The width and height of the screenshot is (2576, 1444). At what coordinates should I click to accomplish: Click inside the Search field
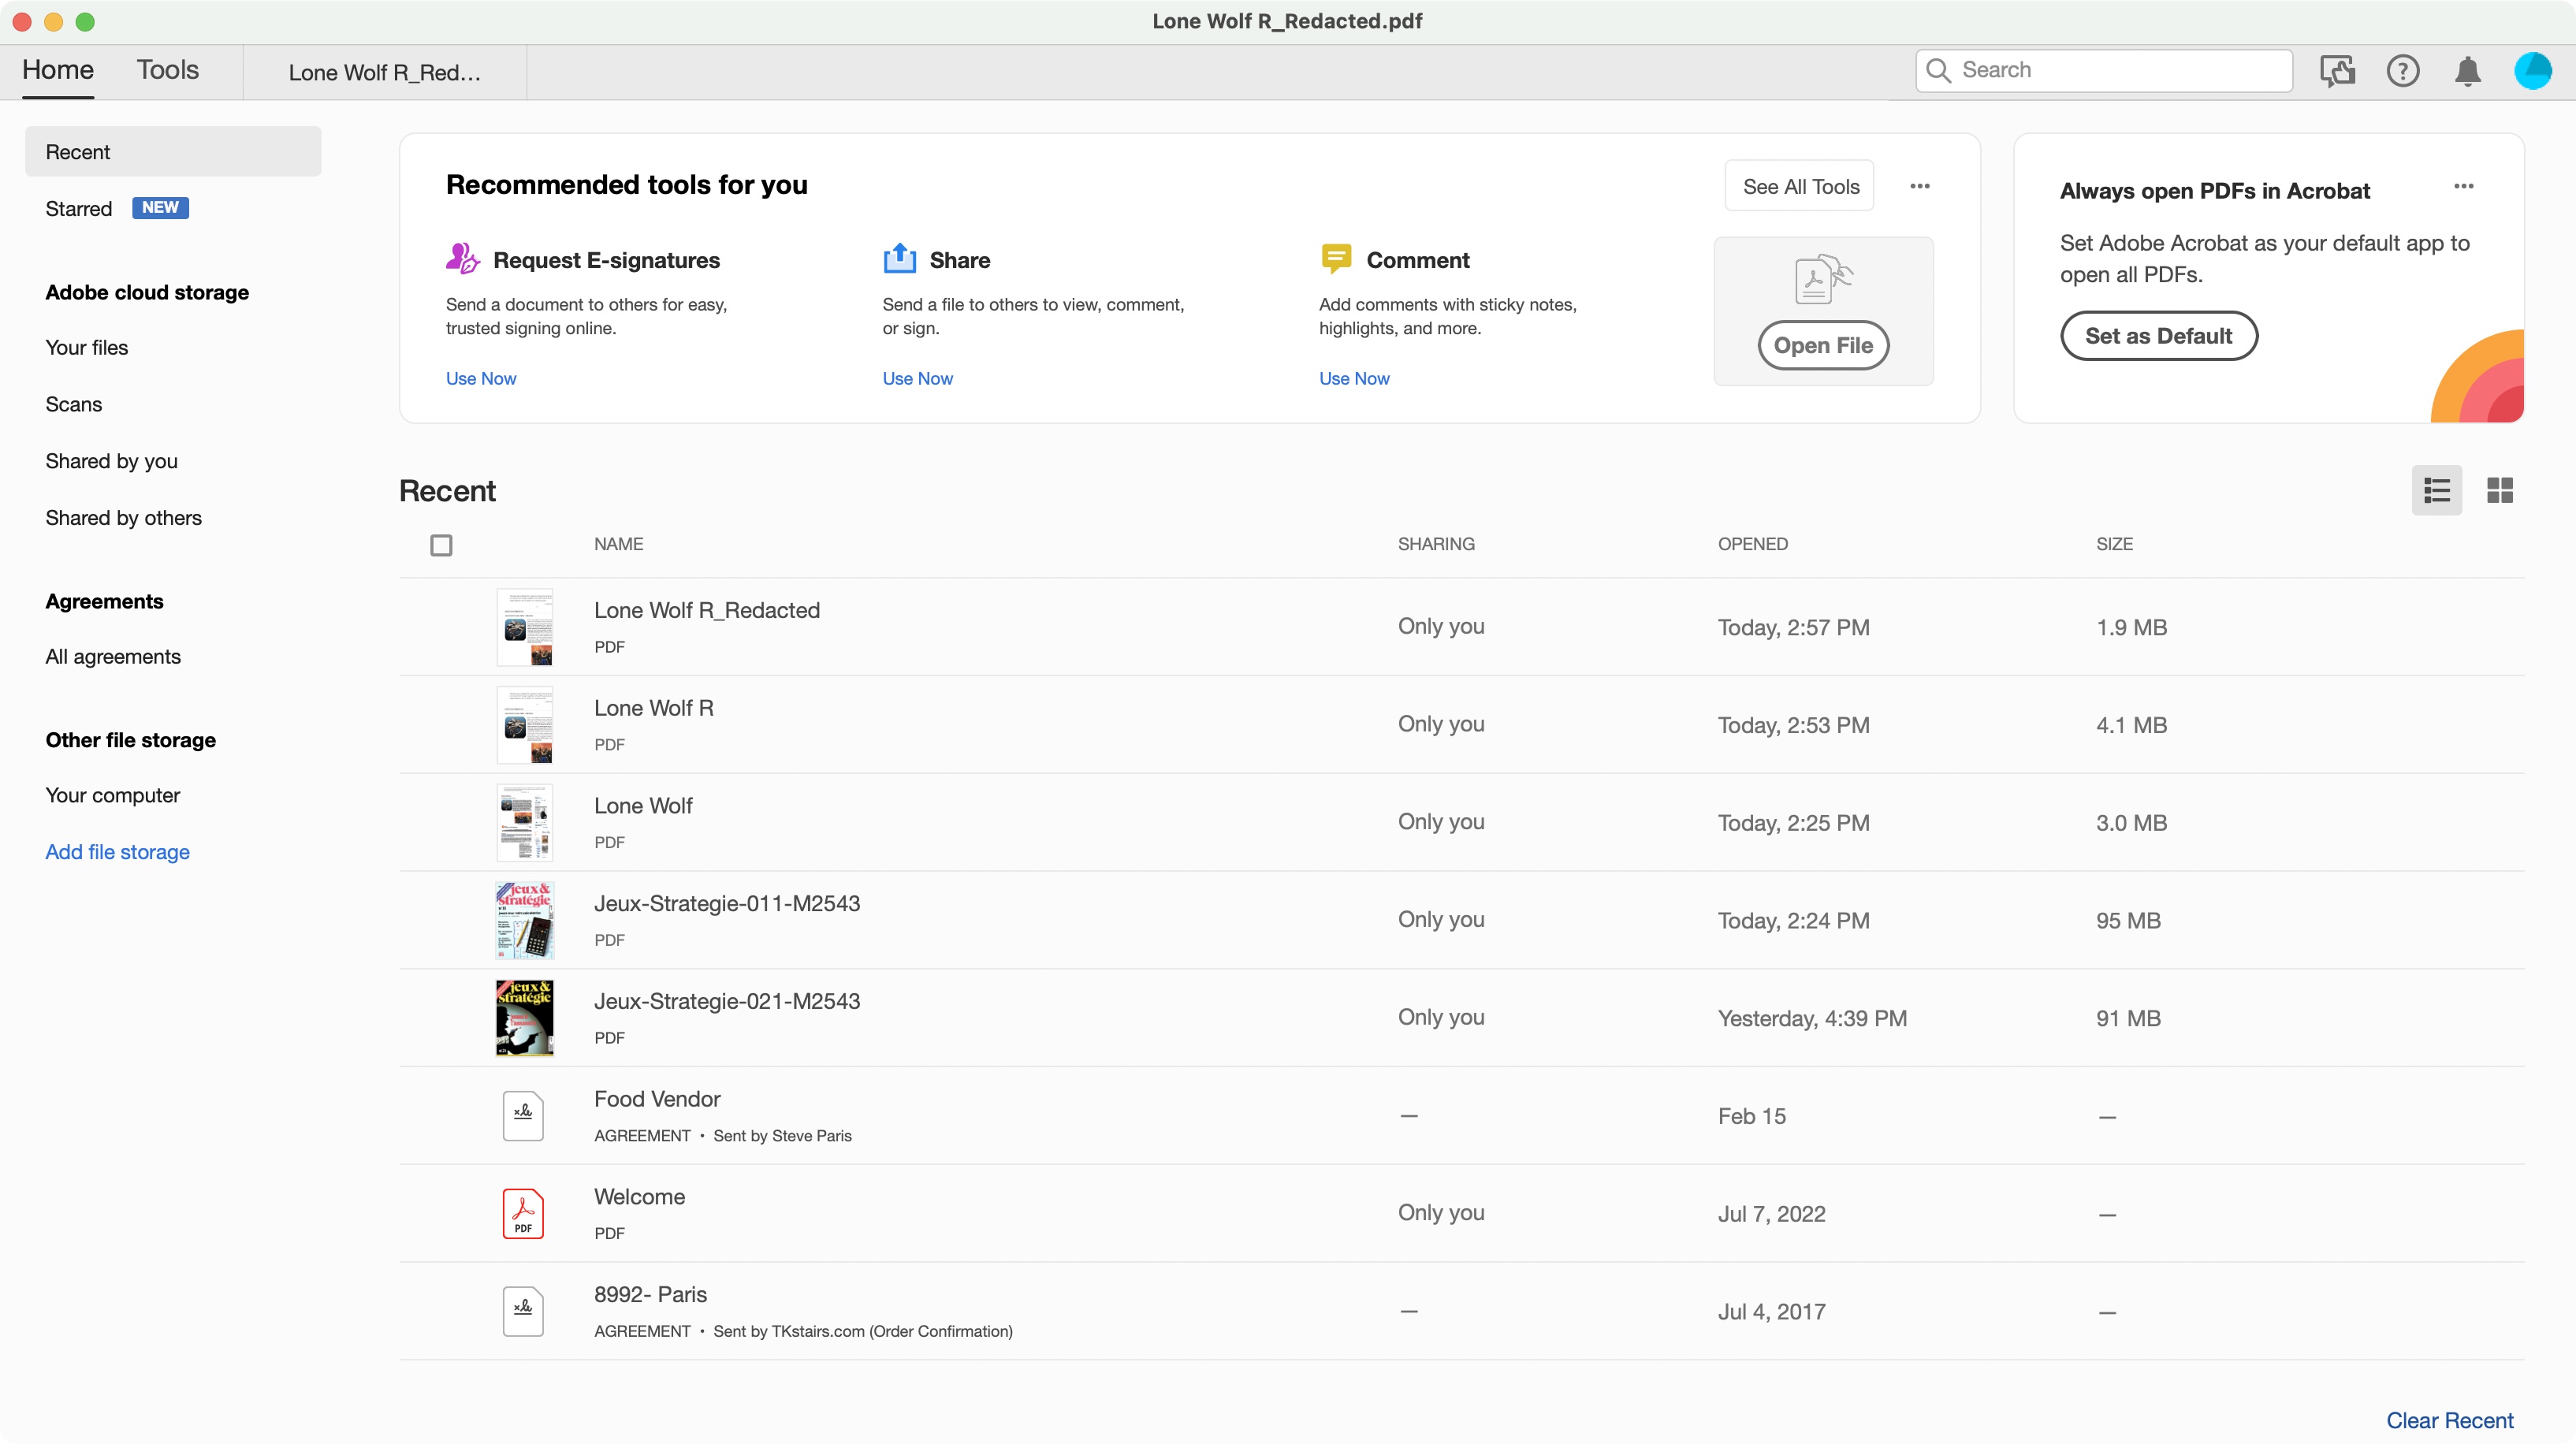[x=2104, y=70]
